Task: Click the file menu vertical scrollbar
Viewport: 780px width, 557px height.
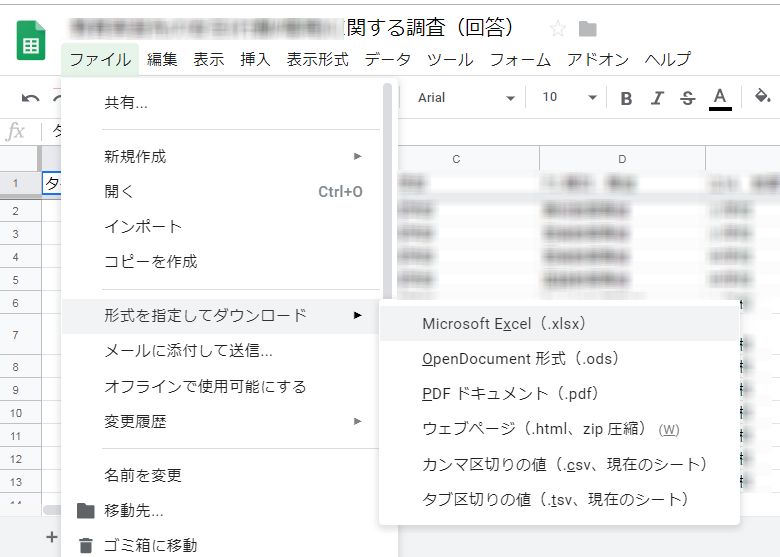Action: pos(388,189)
